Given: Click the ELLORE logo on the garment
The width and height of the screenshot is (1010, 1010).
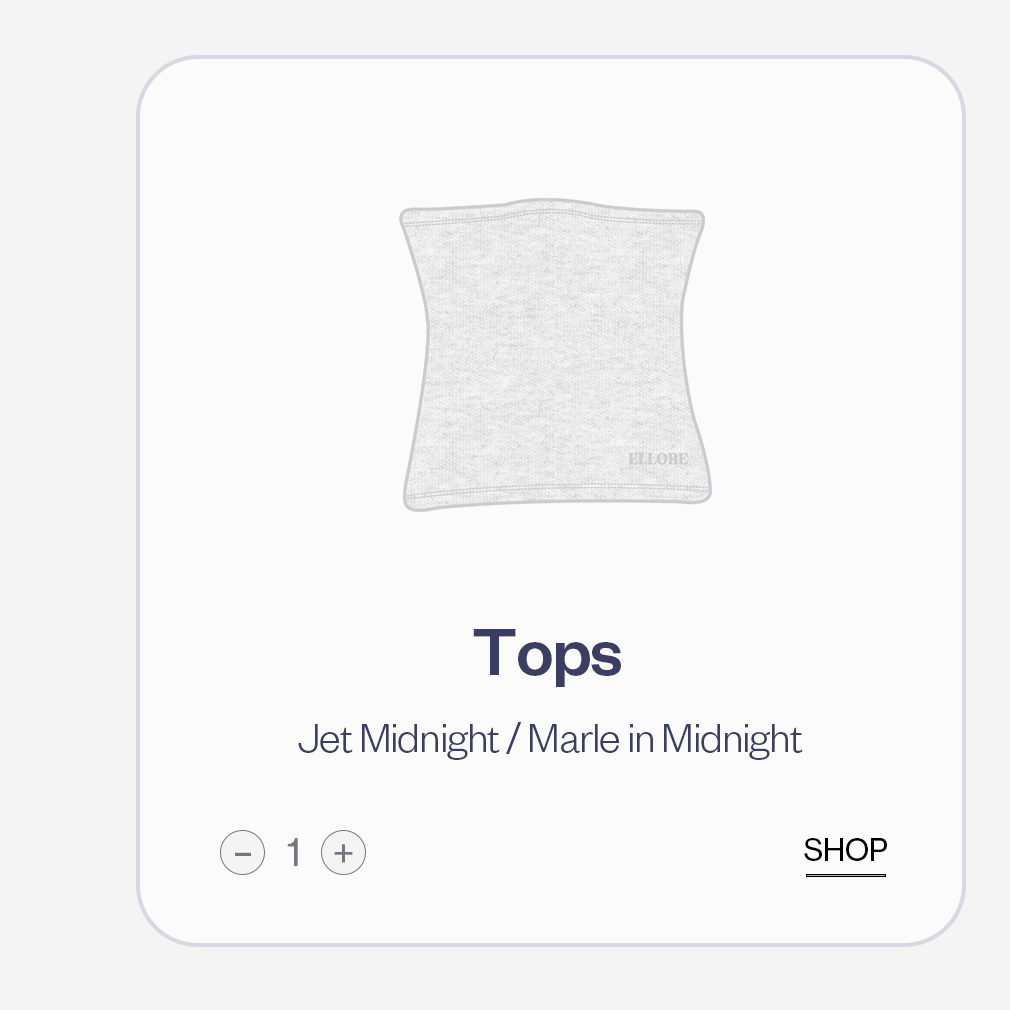Looking at the screenshot, I should pos(658,459).
